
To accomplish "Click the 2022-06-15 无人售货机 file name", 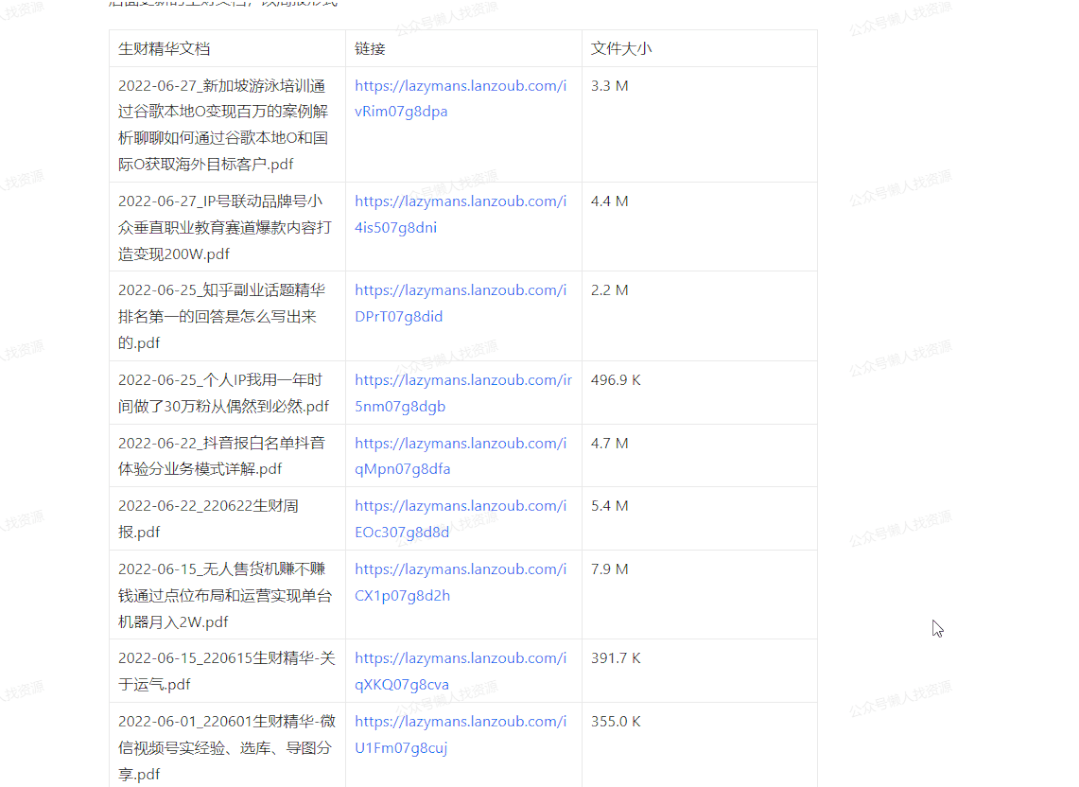I will (225, 595).
